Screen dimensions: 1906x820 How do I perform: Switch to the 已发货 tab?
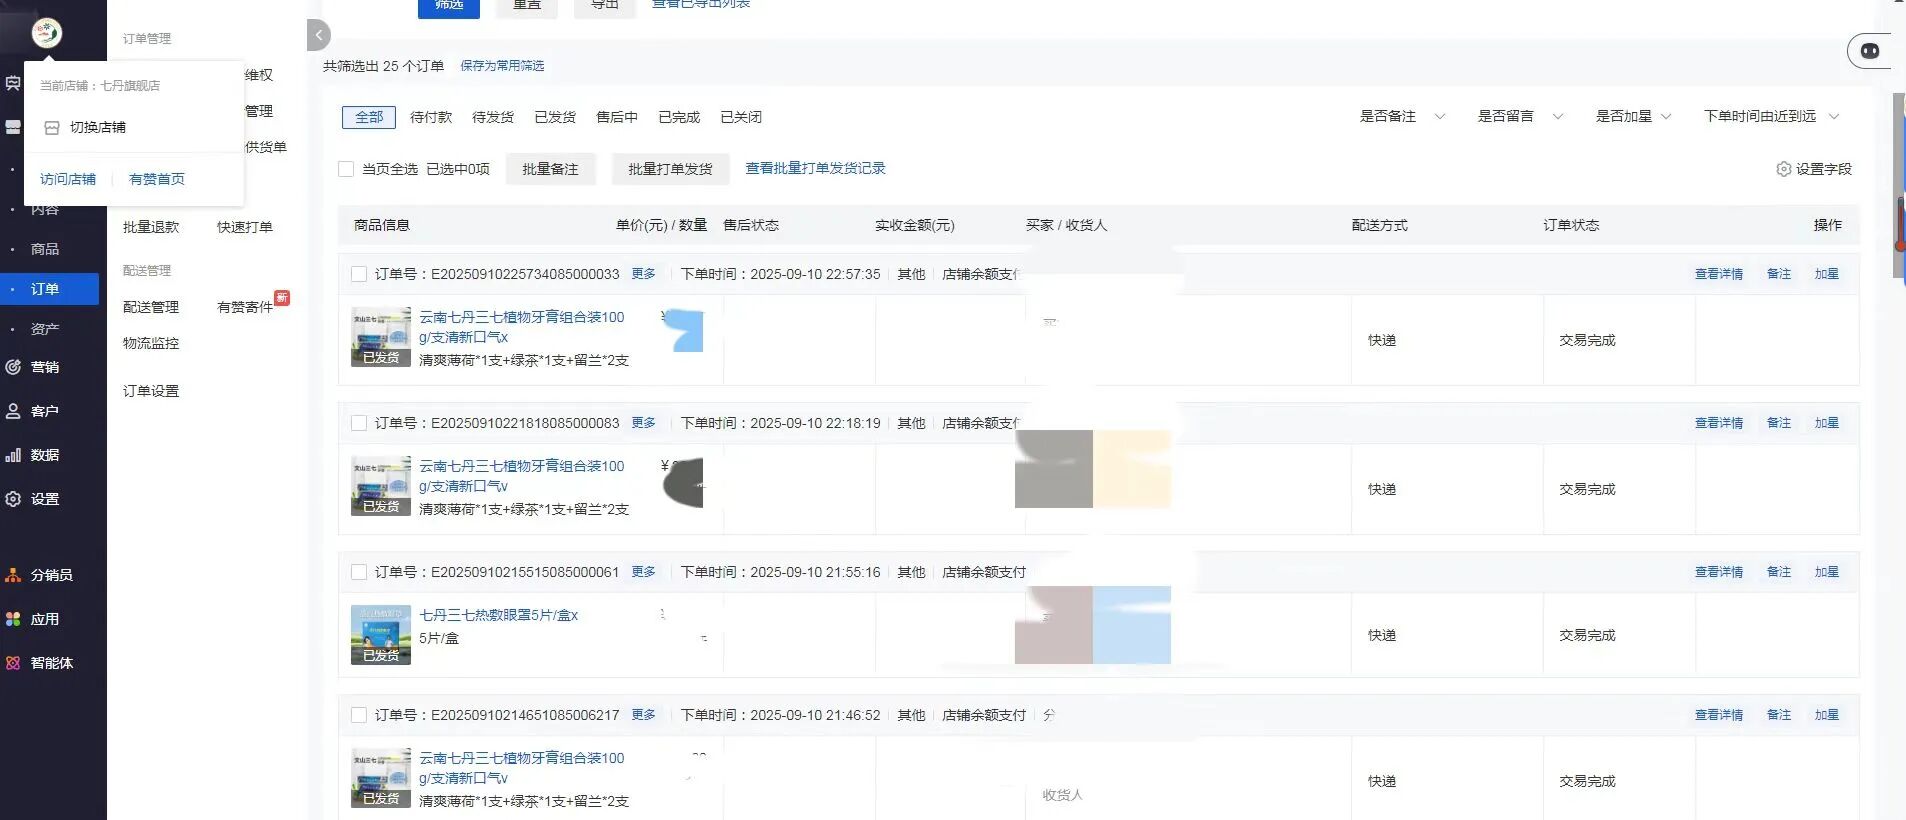point(555,117)
